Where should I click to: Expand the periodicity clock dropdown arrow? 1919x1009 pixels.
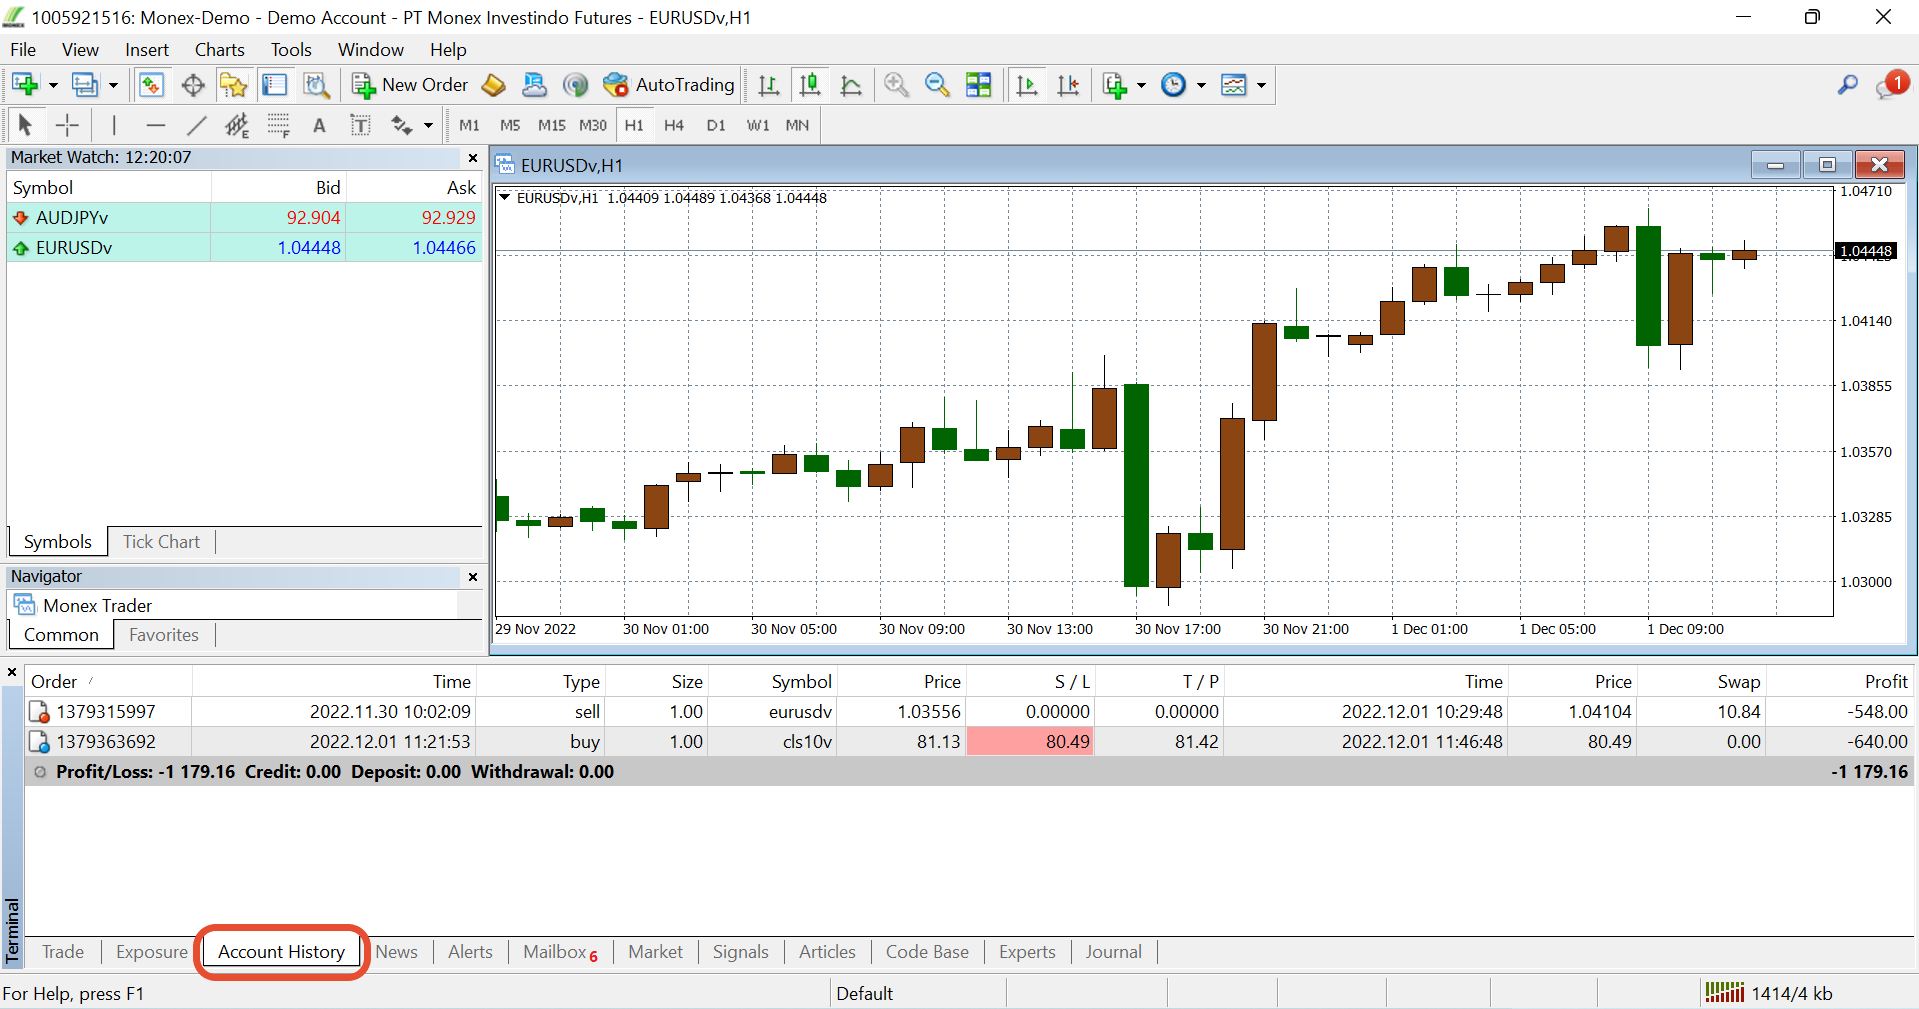(x=1201, y=85)
